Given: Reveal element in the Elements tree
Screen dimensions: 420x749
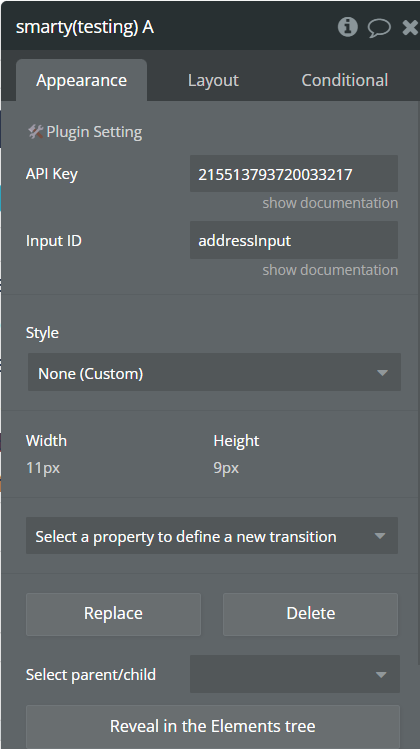Looking at the screenshot, I should 213,726.
